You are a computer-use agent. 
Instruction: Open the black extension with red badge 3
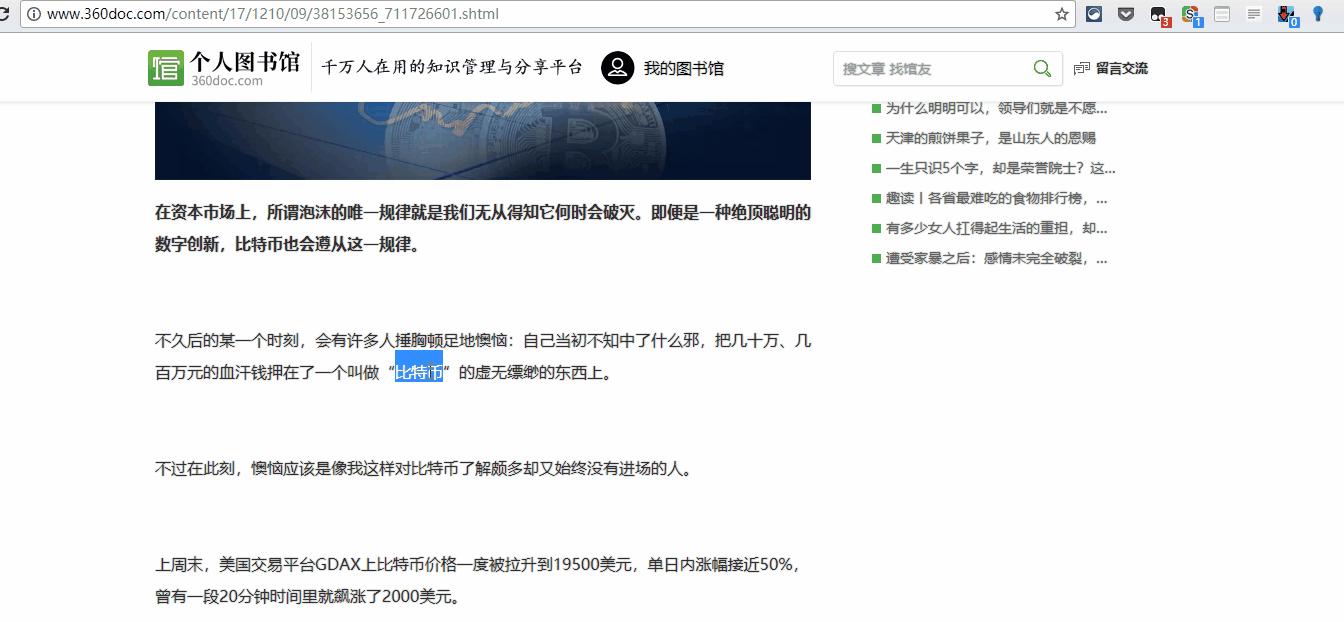point(1159,15)
